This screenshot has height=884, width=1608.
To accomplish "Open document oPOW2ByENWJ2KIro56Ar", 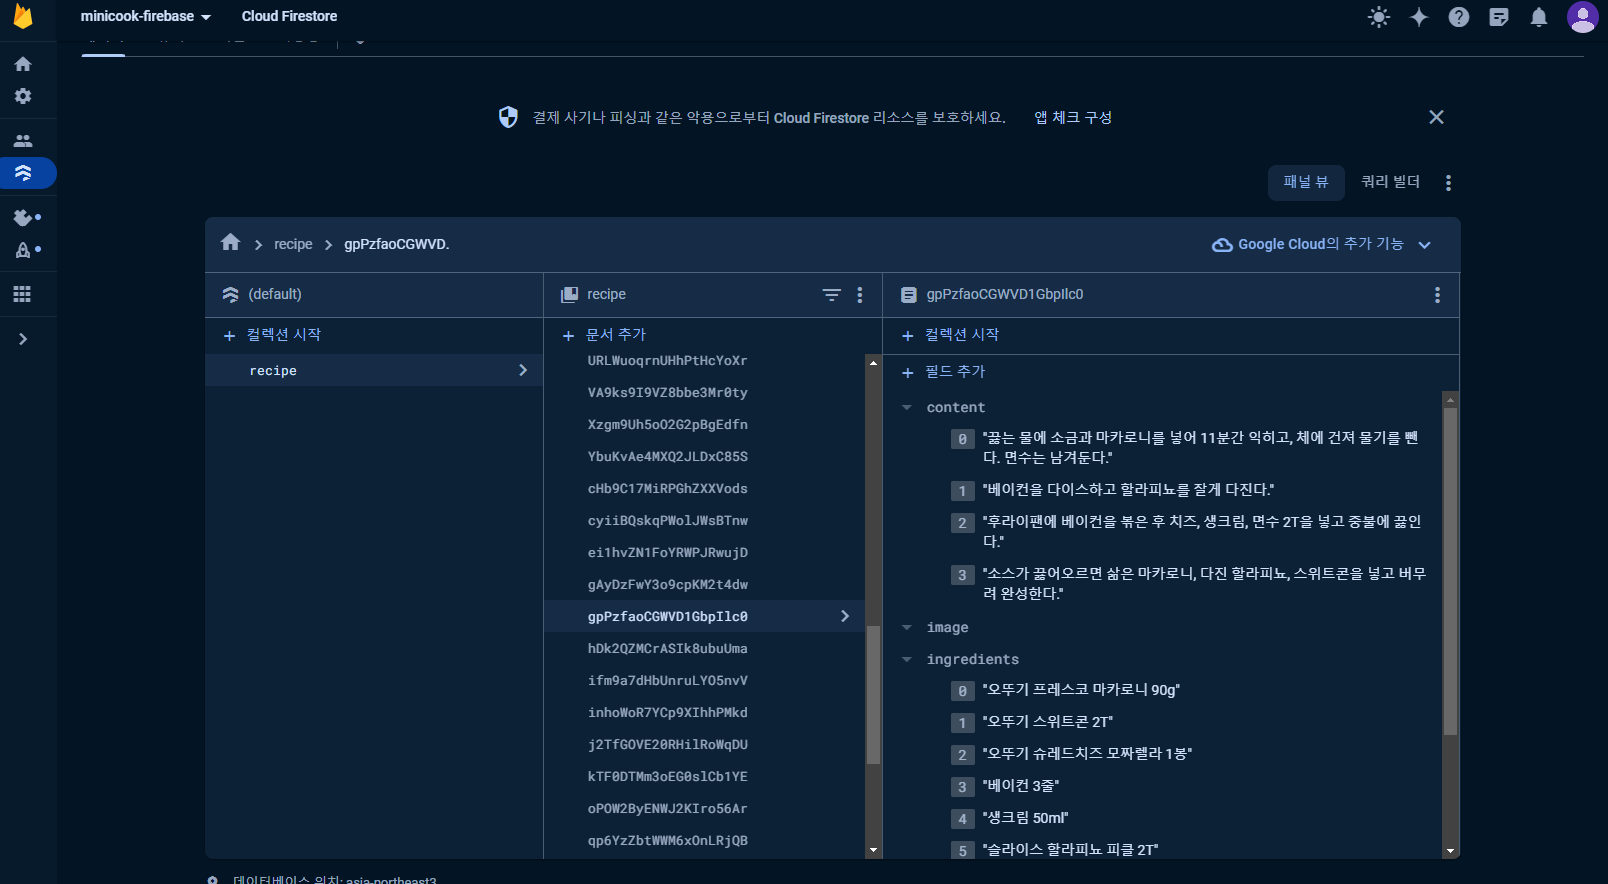I will pos(667,808).
